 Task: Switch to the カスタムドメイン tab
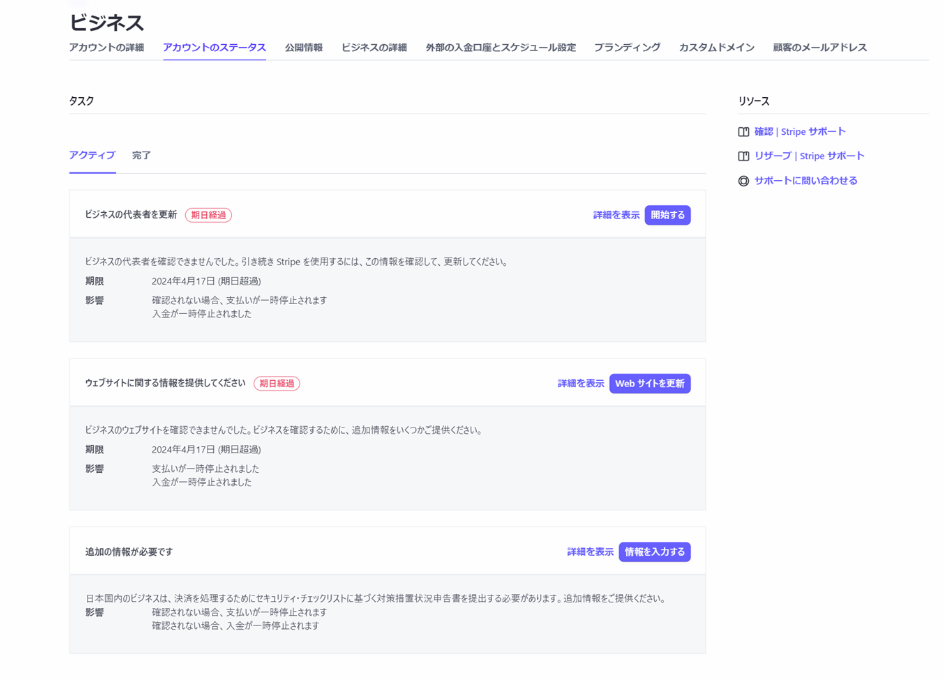pyautogui.click(x=716, y=48)
